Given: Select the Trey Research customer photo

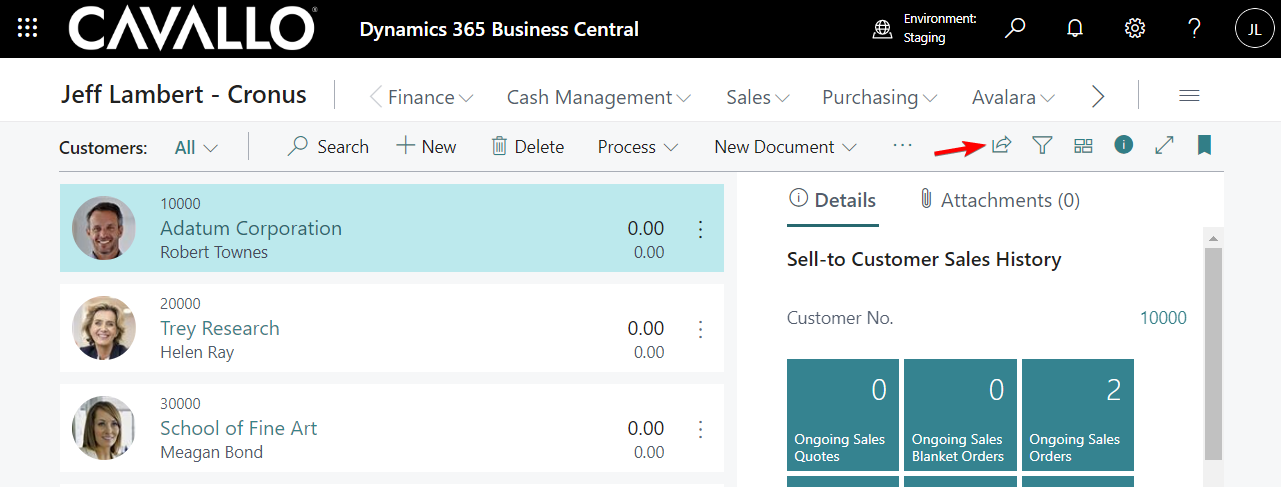Looking at the screenshot, I should [104, 328].
